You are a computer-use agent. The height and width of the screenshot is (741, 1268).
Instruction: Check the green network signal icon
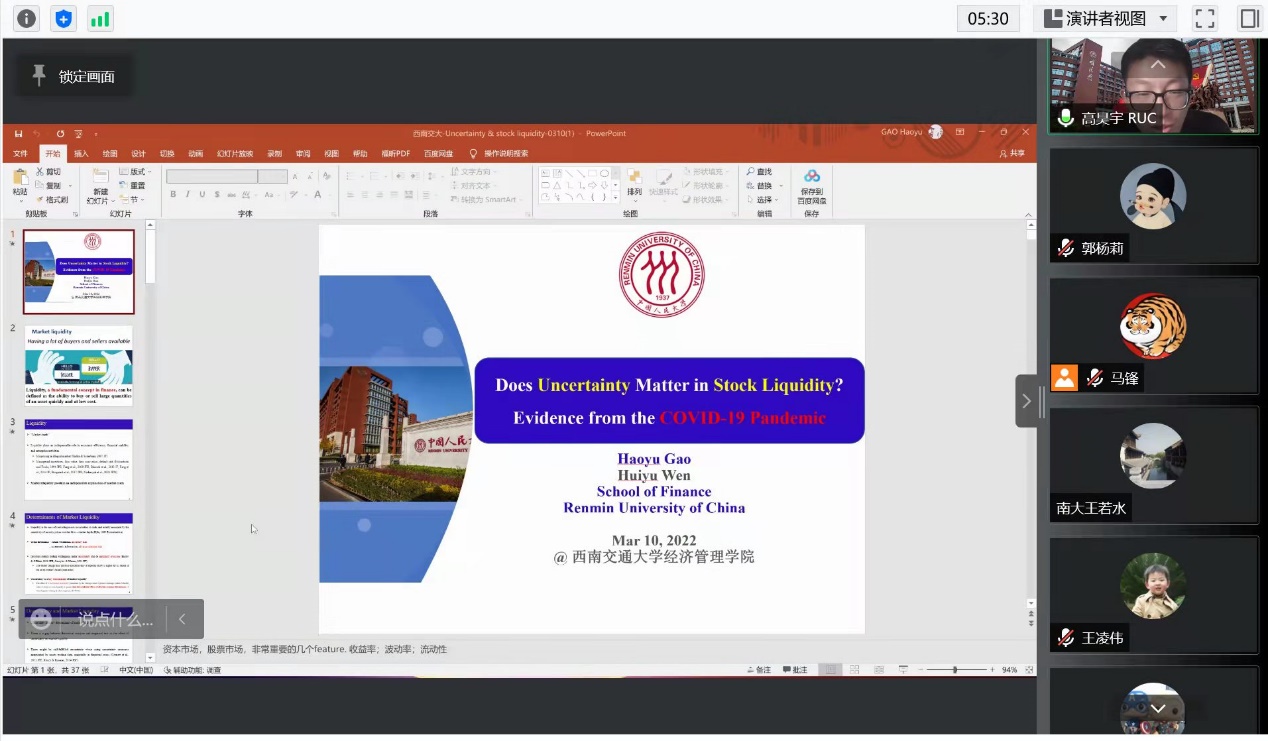click(100, 18)
